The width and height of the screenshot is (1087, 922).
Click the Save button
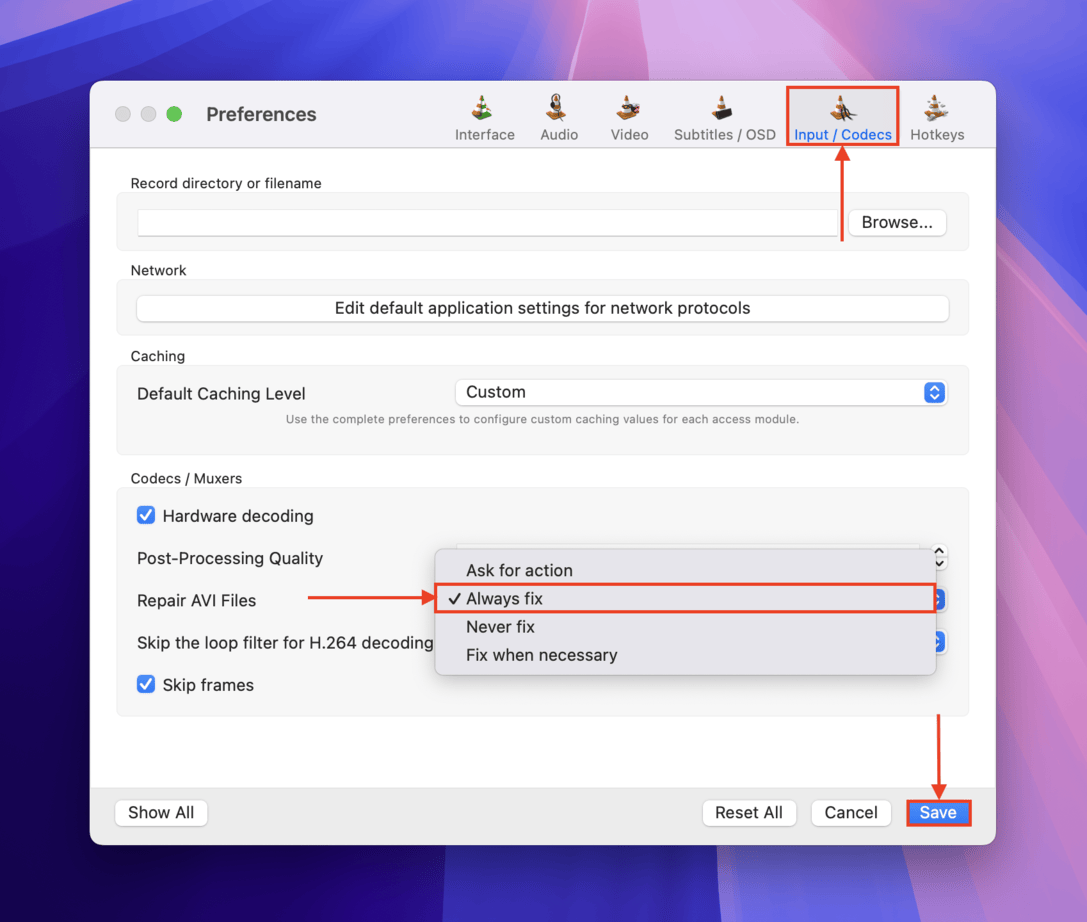938,812
